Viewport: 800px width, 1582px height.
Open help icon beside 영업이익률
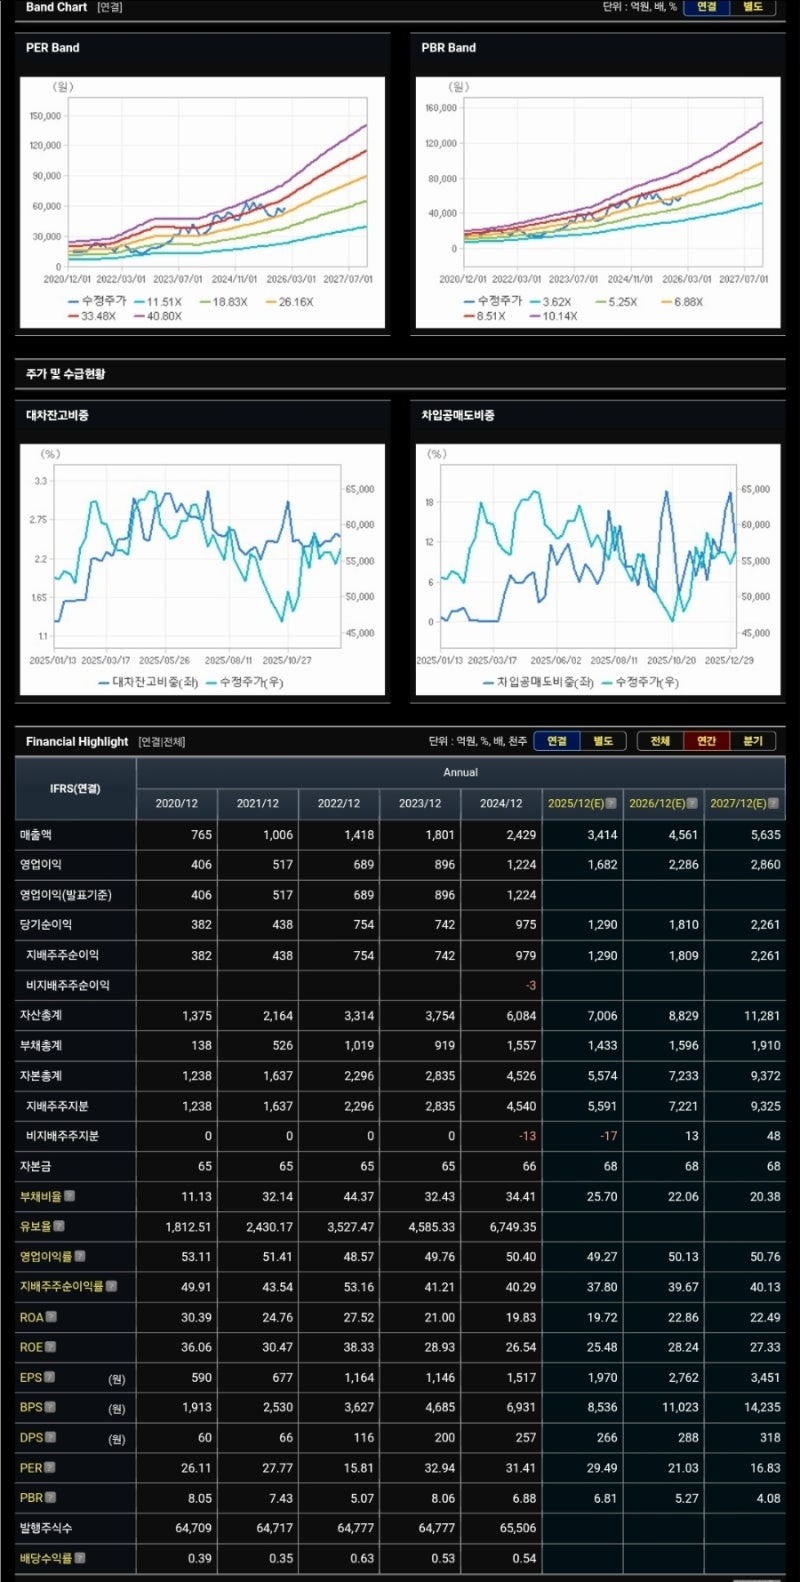(80, 1256)
